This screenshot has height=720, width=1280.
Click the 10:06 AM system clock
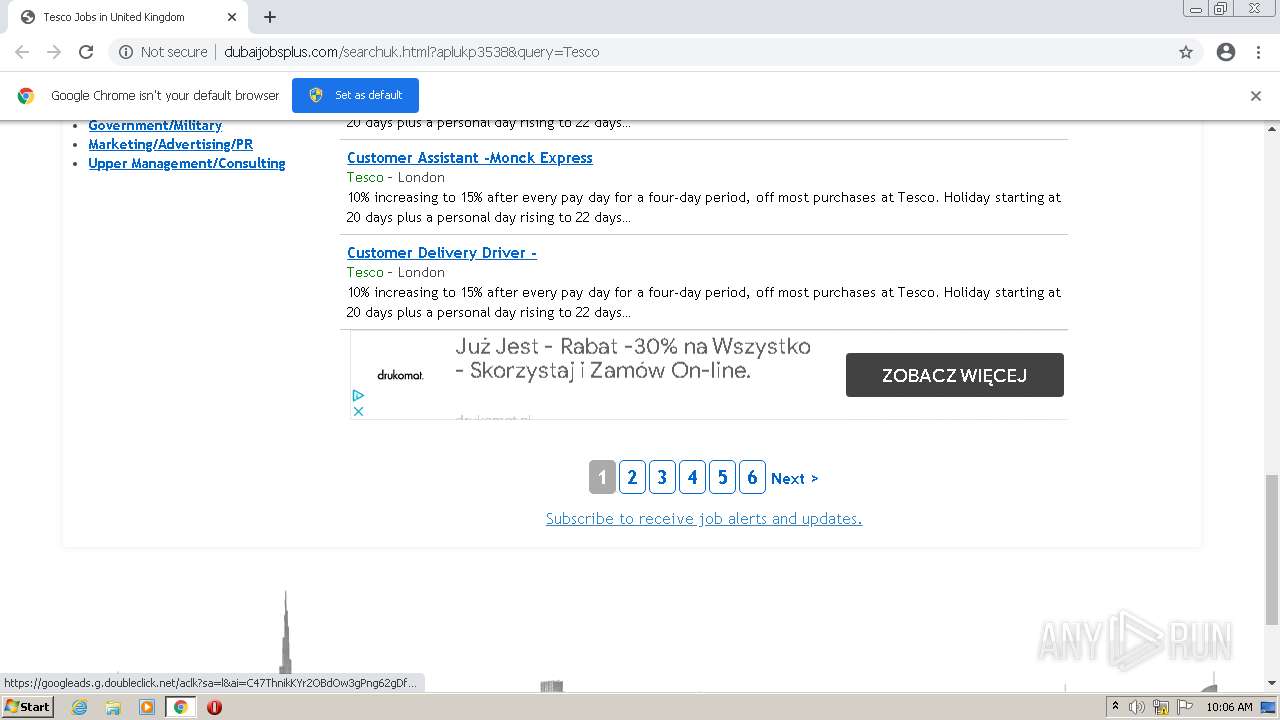pos(1229,707)
